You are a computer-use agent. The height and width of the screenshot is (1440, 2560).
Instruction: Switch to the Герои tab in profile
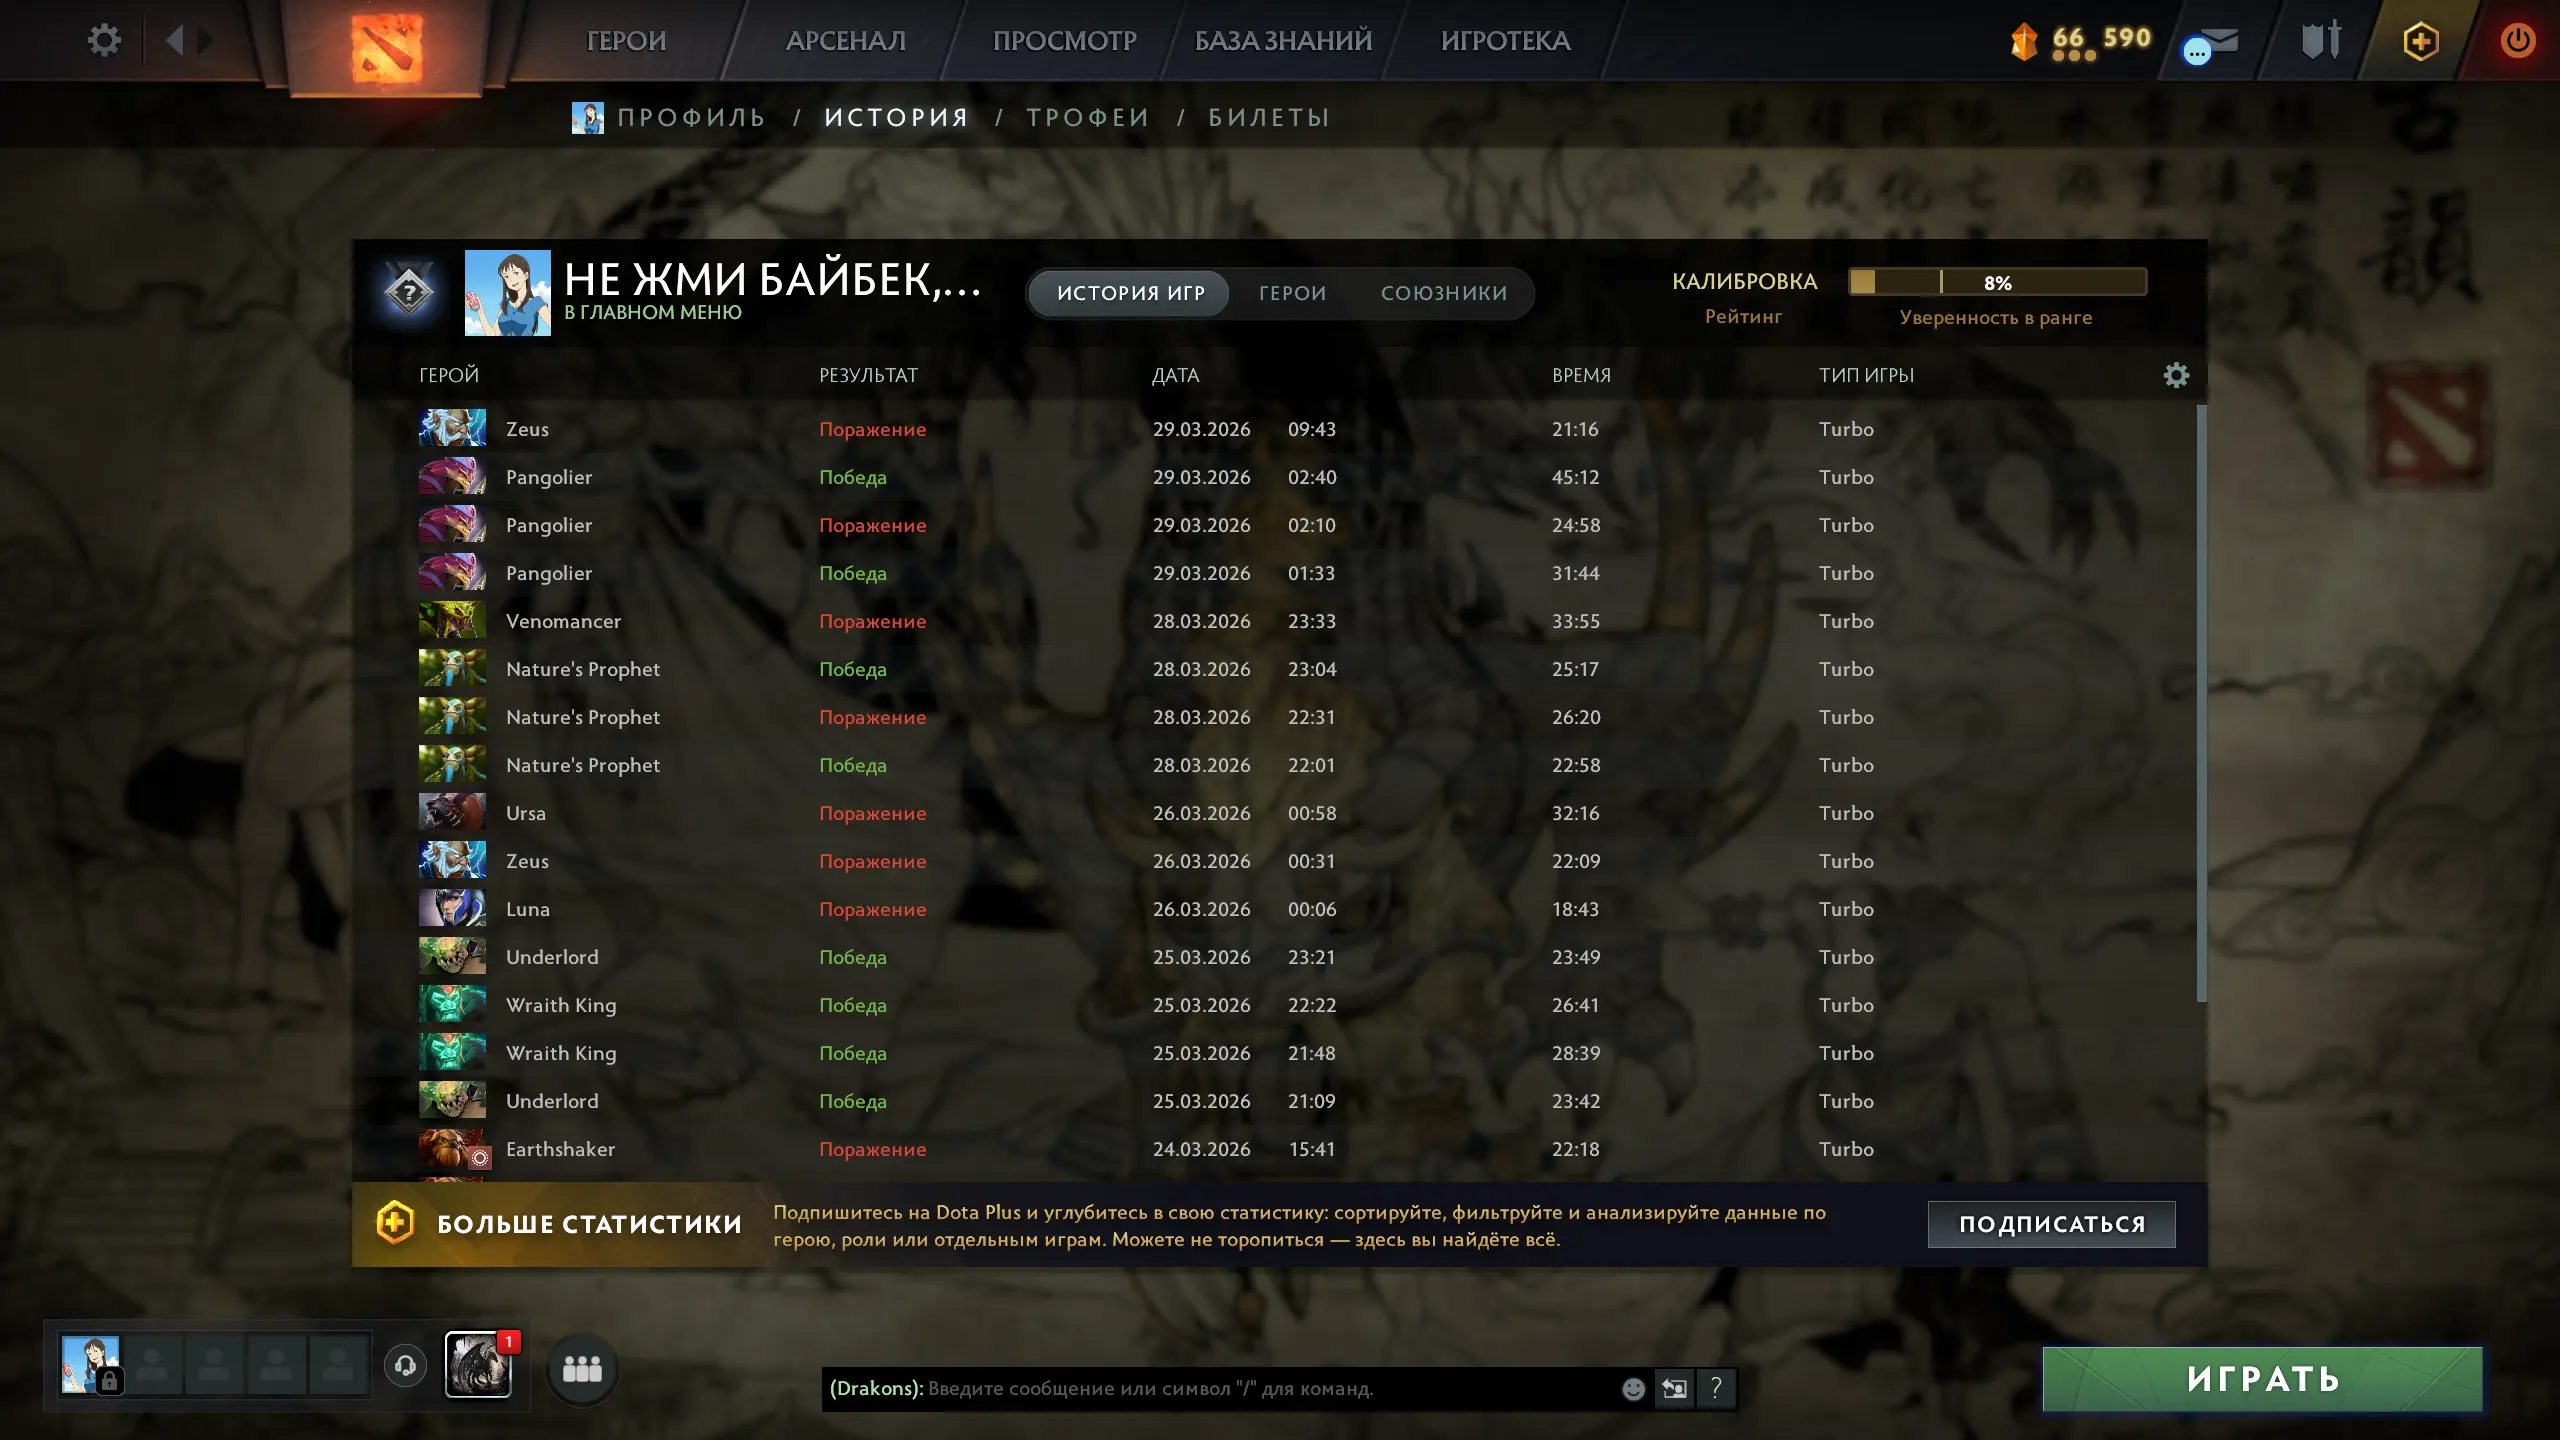[1292, 293]
